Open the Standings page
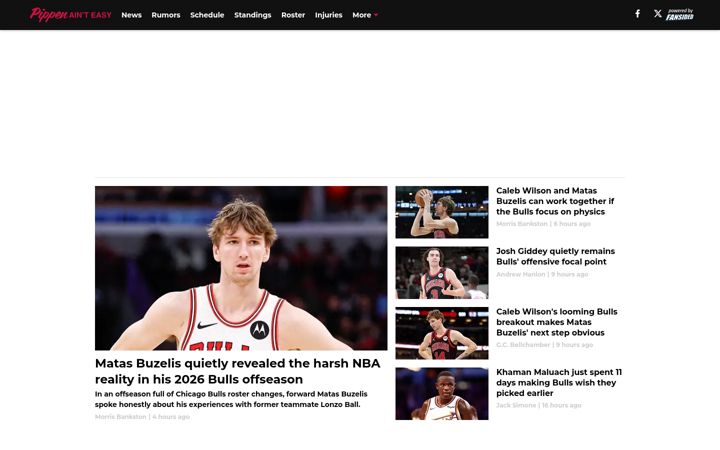720x450 pixels. tap(253, 15)
